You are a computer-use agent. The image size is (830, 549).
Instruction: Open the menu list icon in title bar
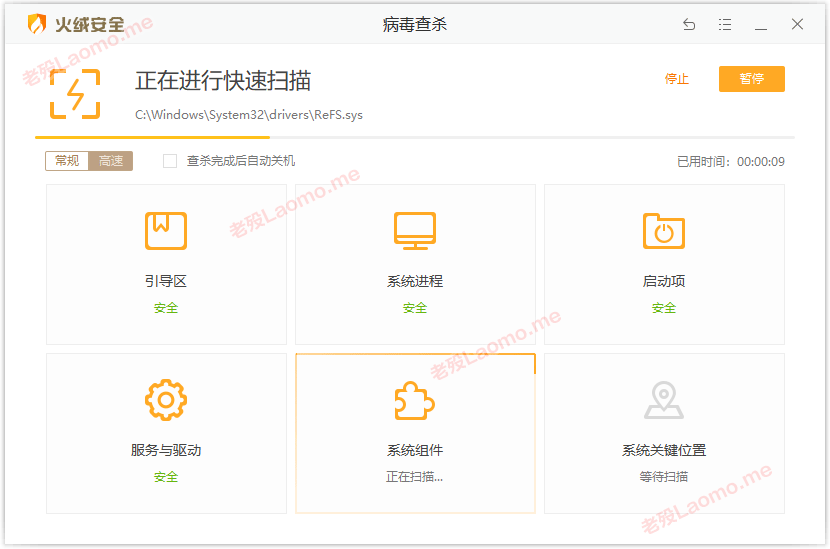(725, 24)
